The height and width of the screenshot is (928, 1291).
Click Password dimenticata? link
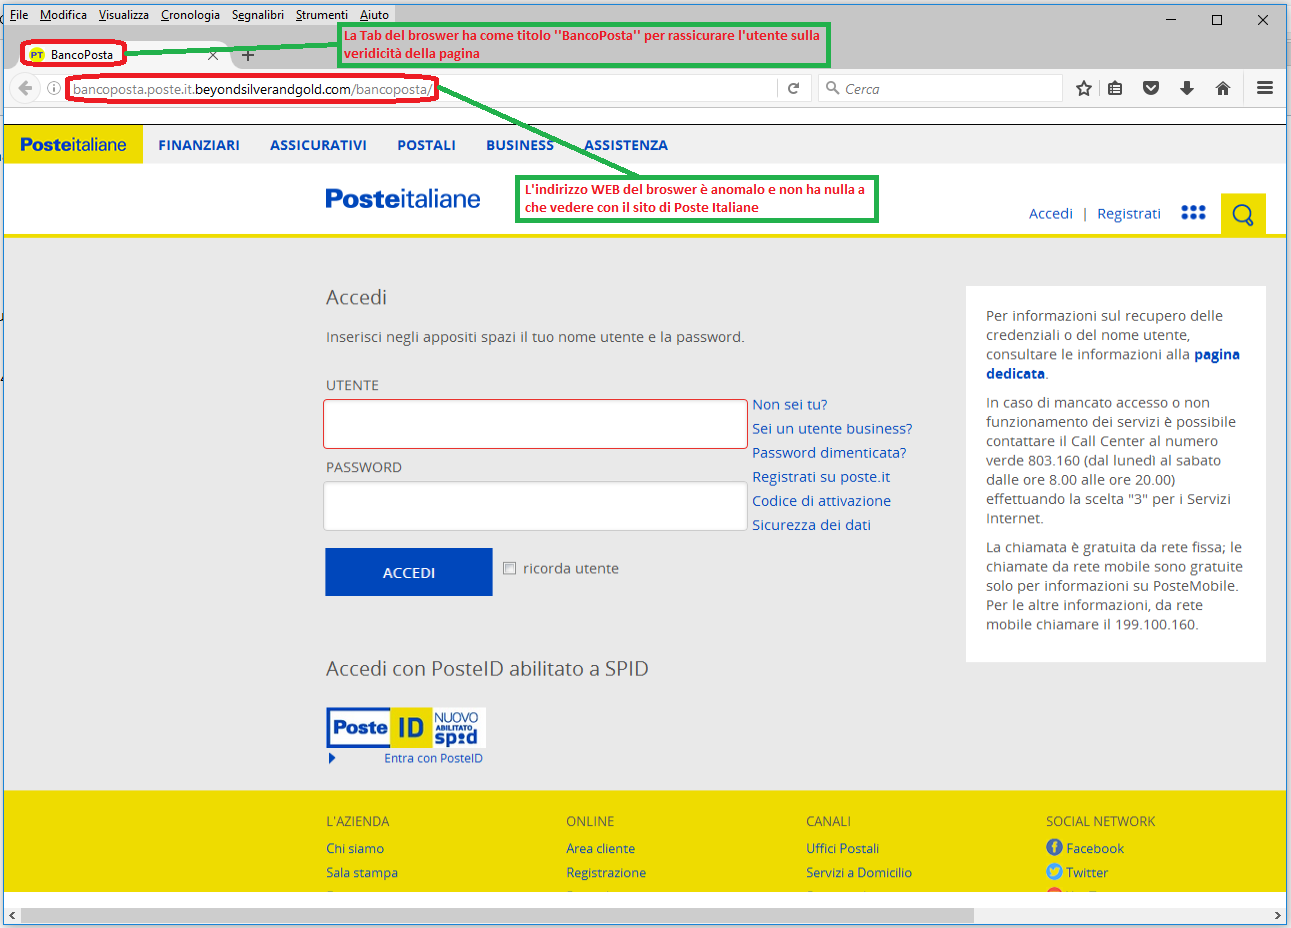829,452
